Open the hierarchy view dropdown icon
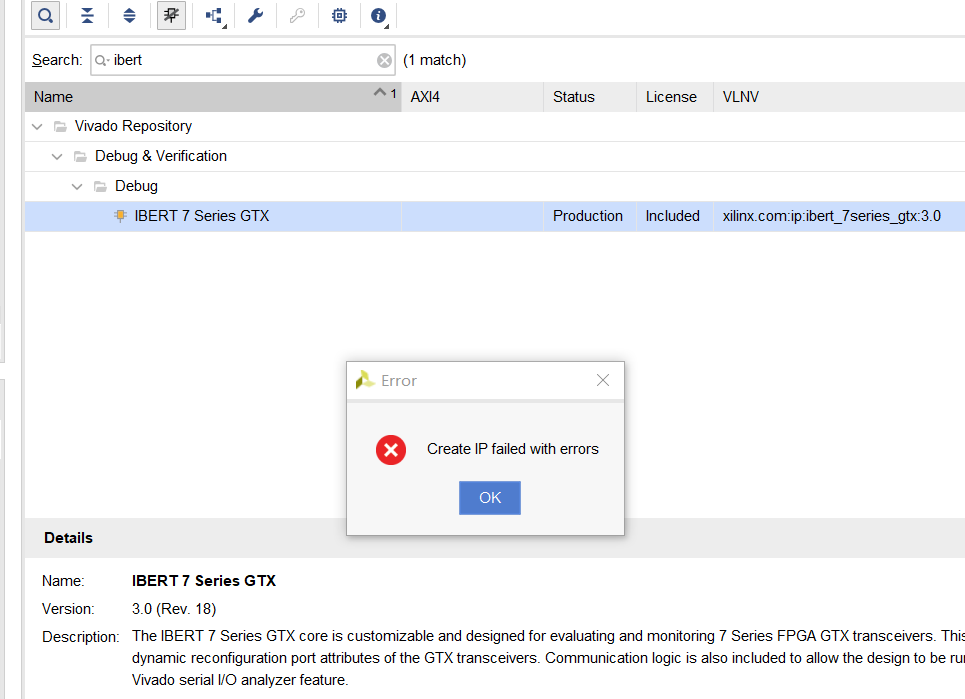Image resolution: width=965 pixels, height=699 pixels. [215, 16]
